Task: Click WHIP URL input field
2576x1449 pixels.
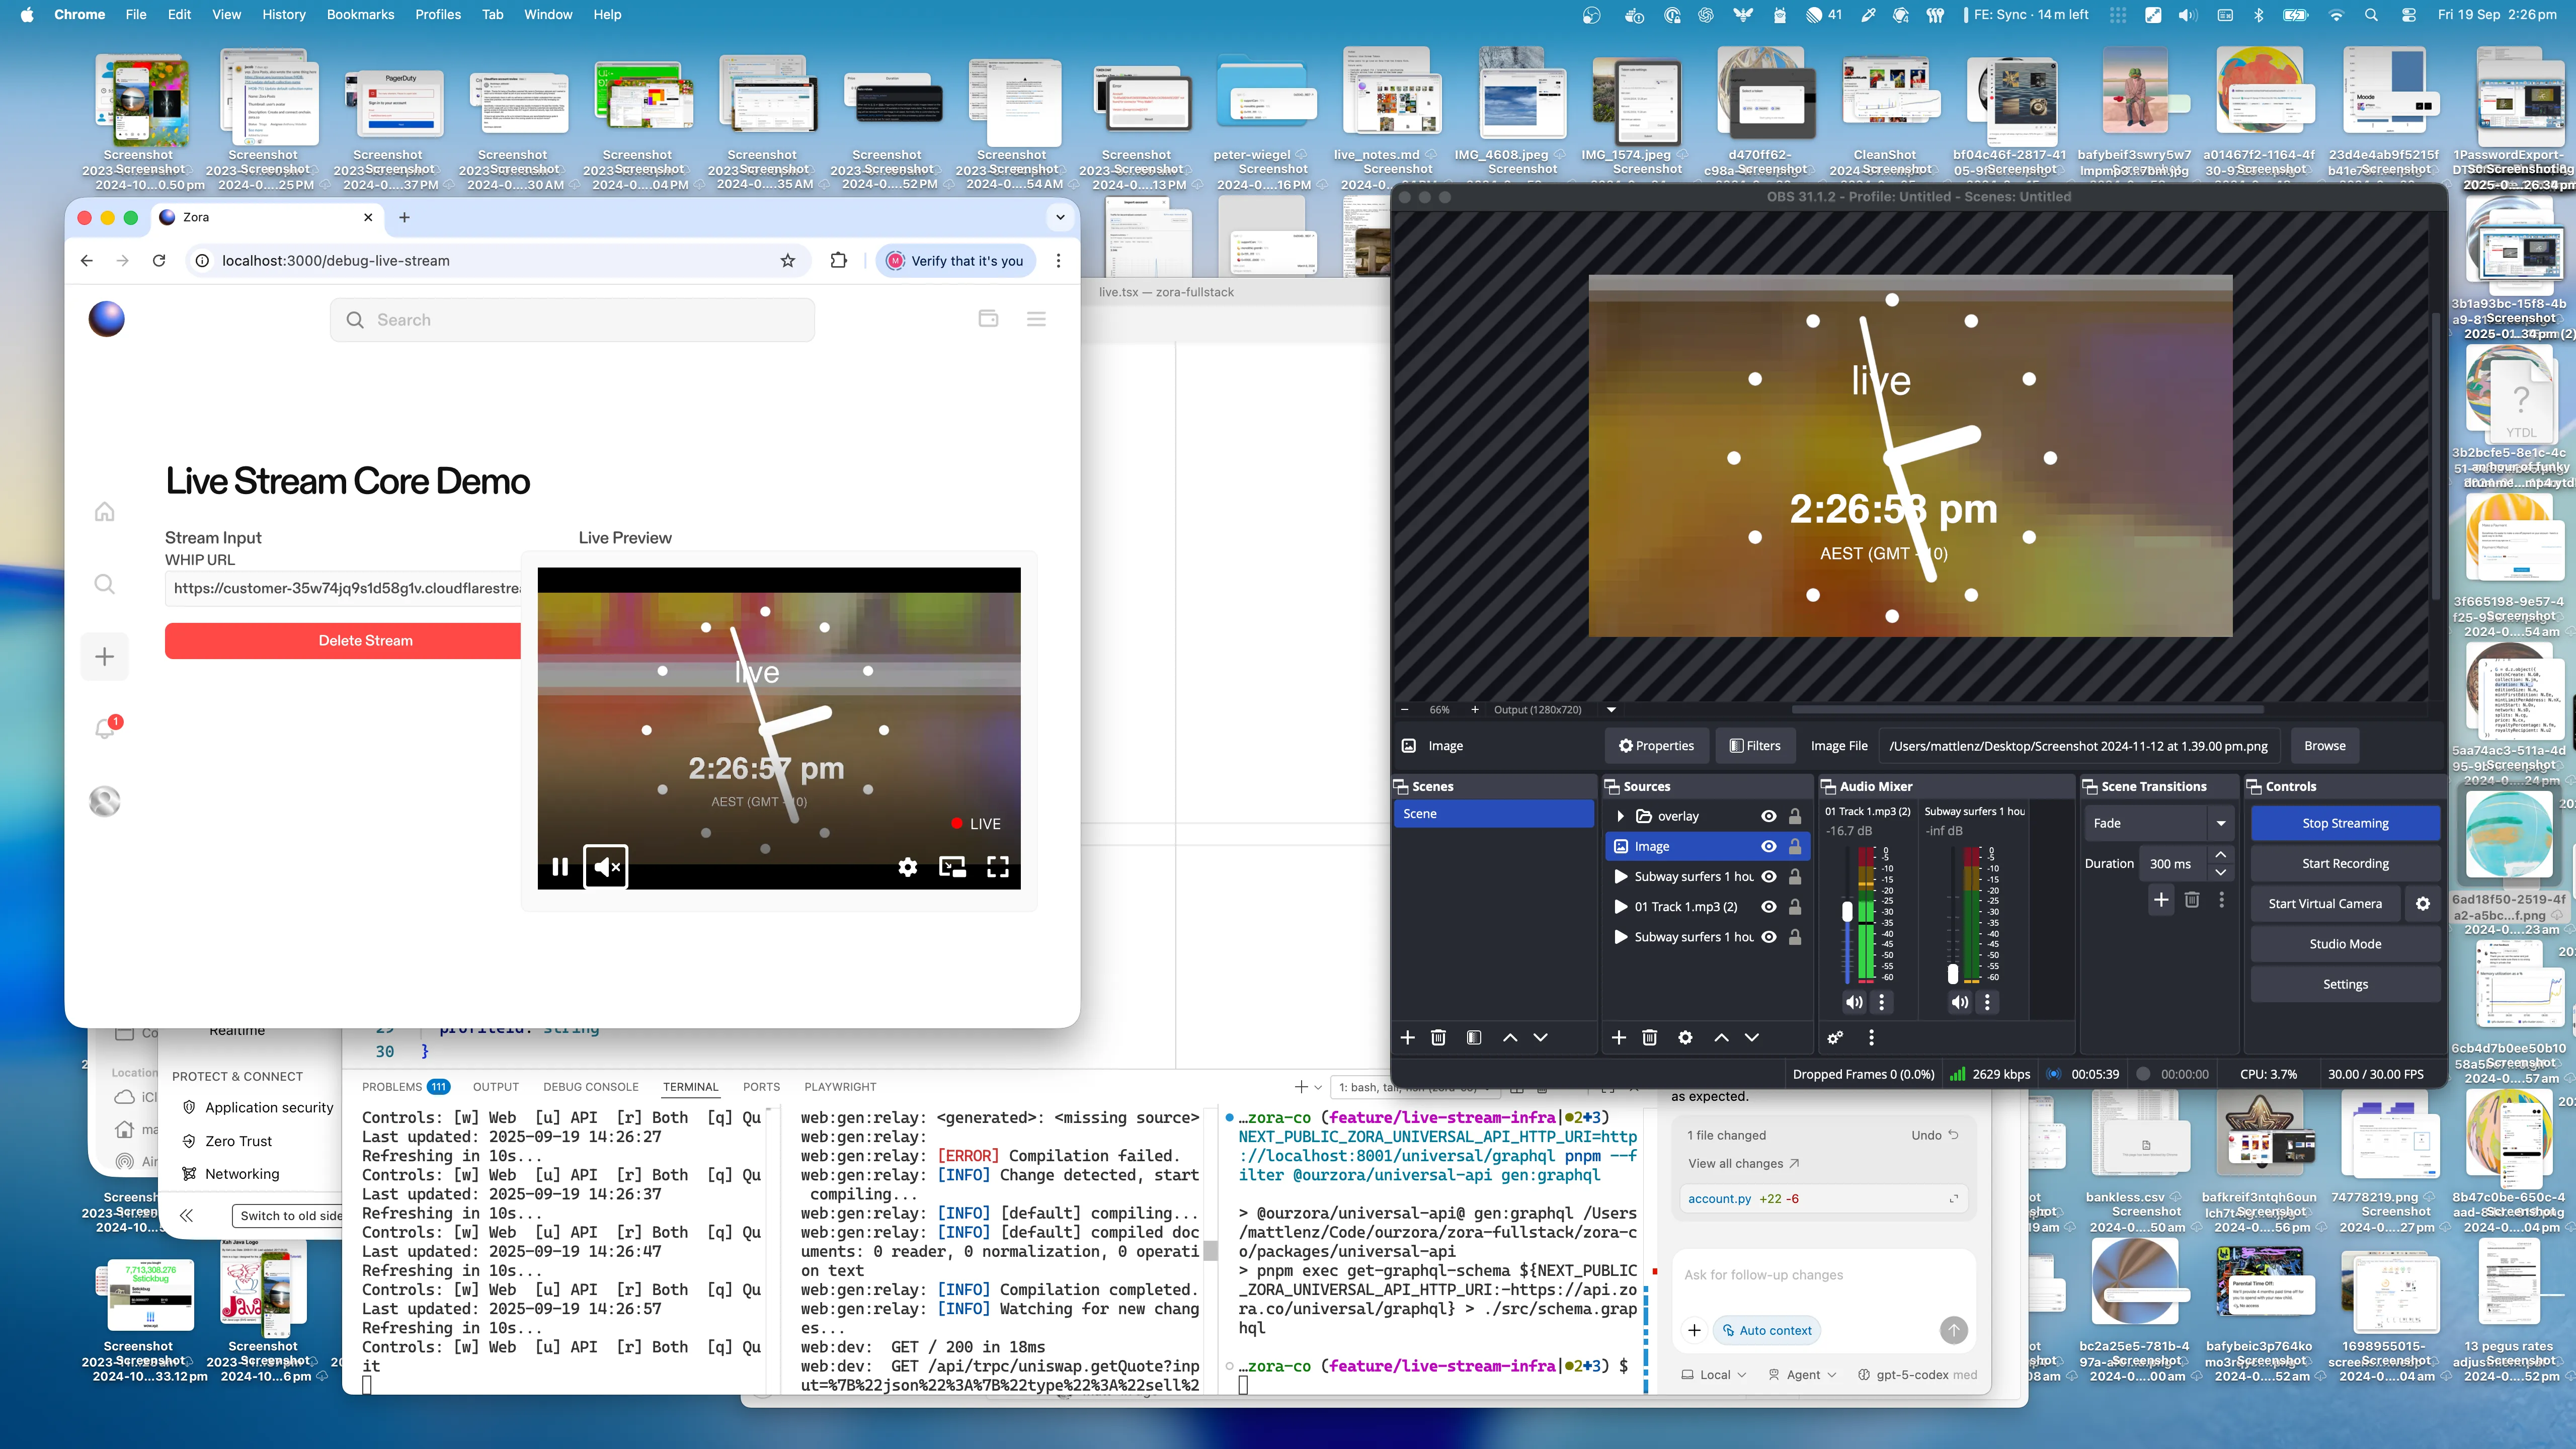Action: (343, 588)
